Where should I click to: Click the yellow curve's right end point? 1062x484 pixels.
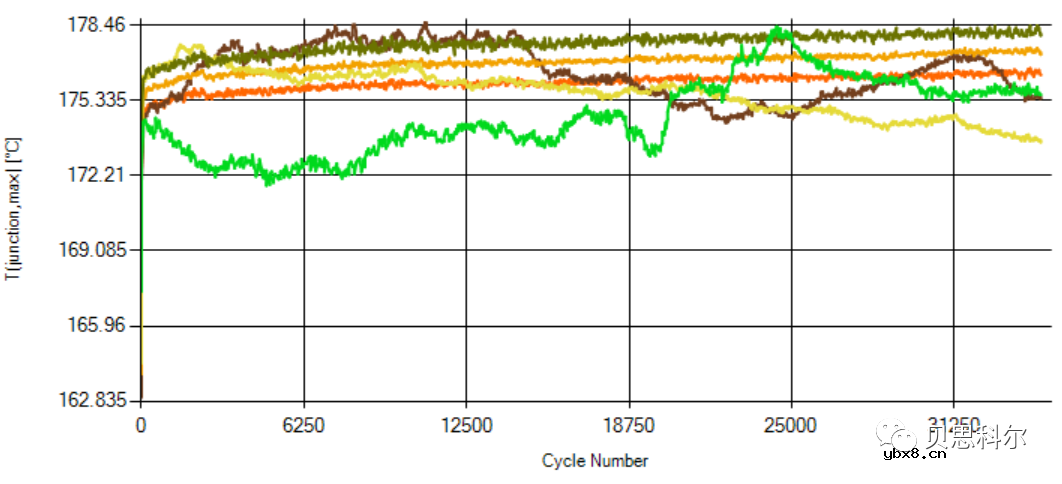(1040, 140)
